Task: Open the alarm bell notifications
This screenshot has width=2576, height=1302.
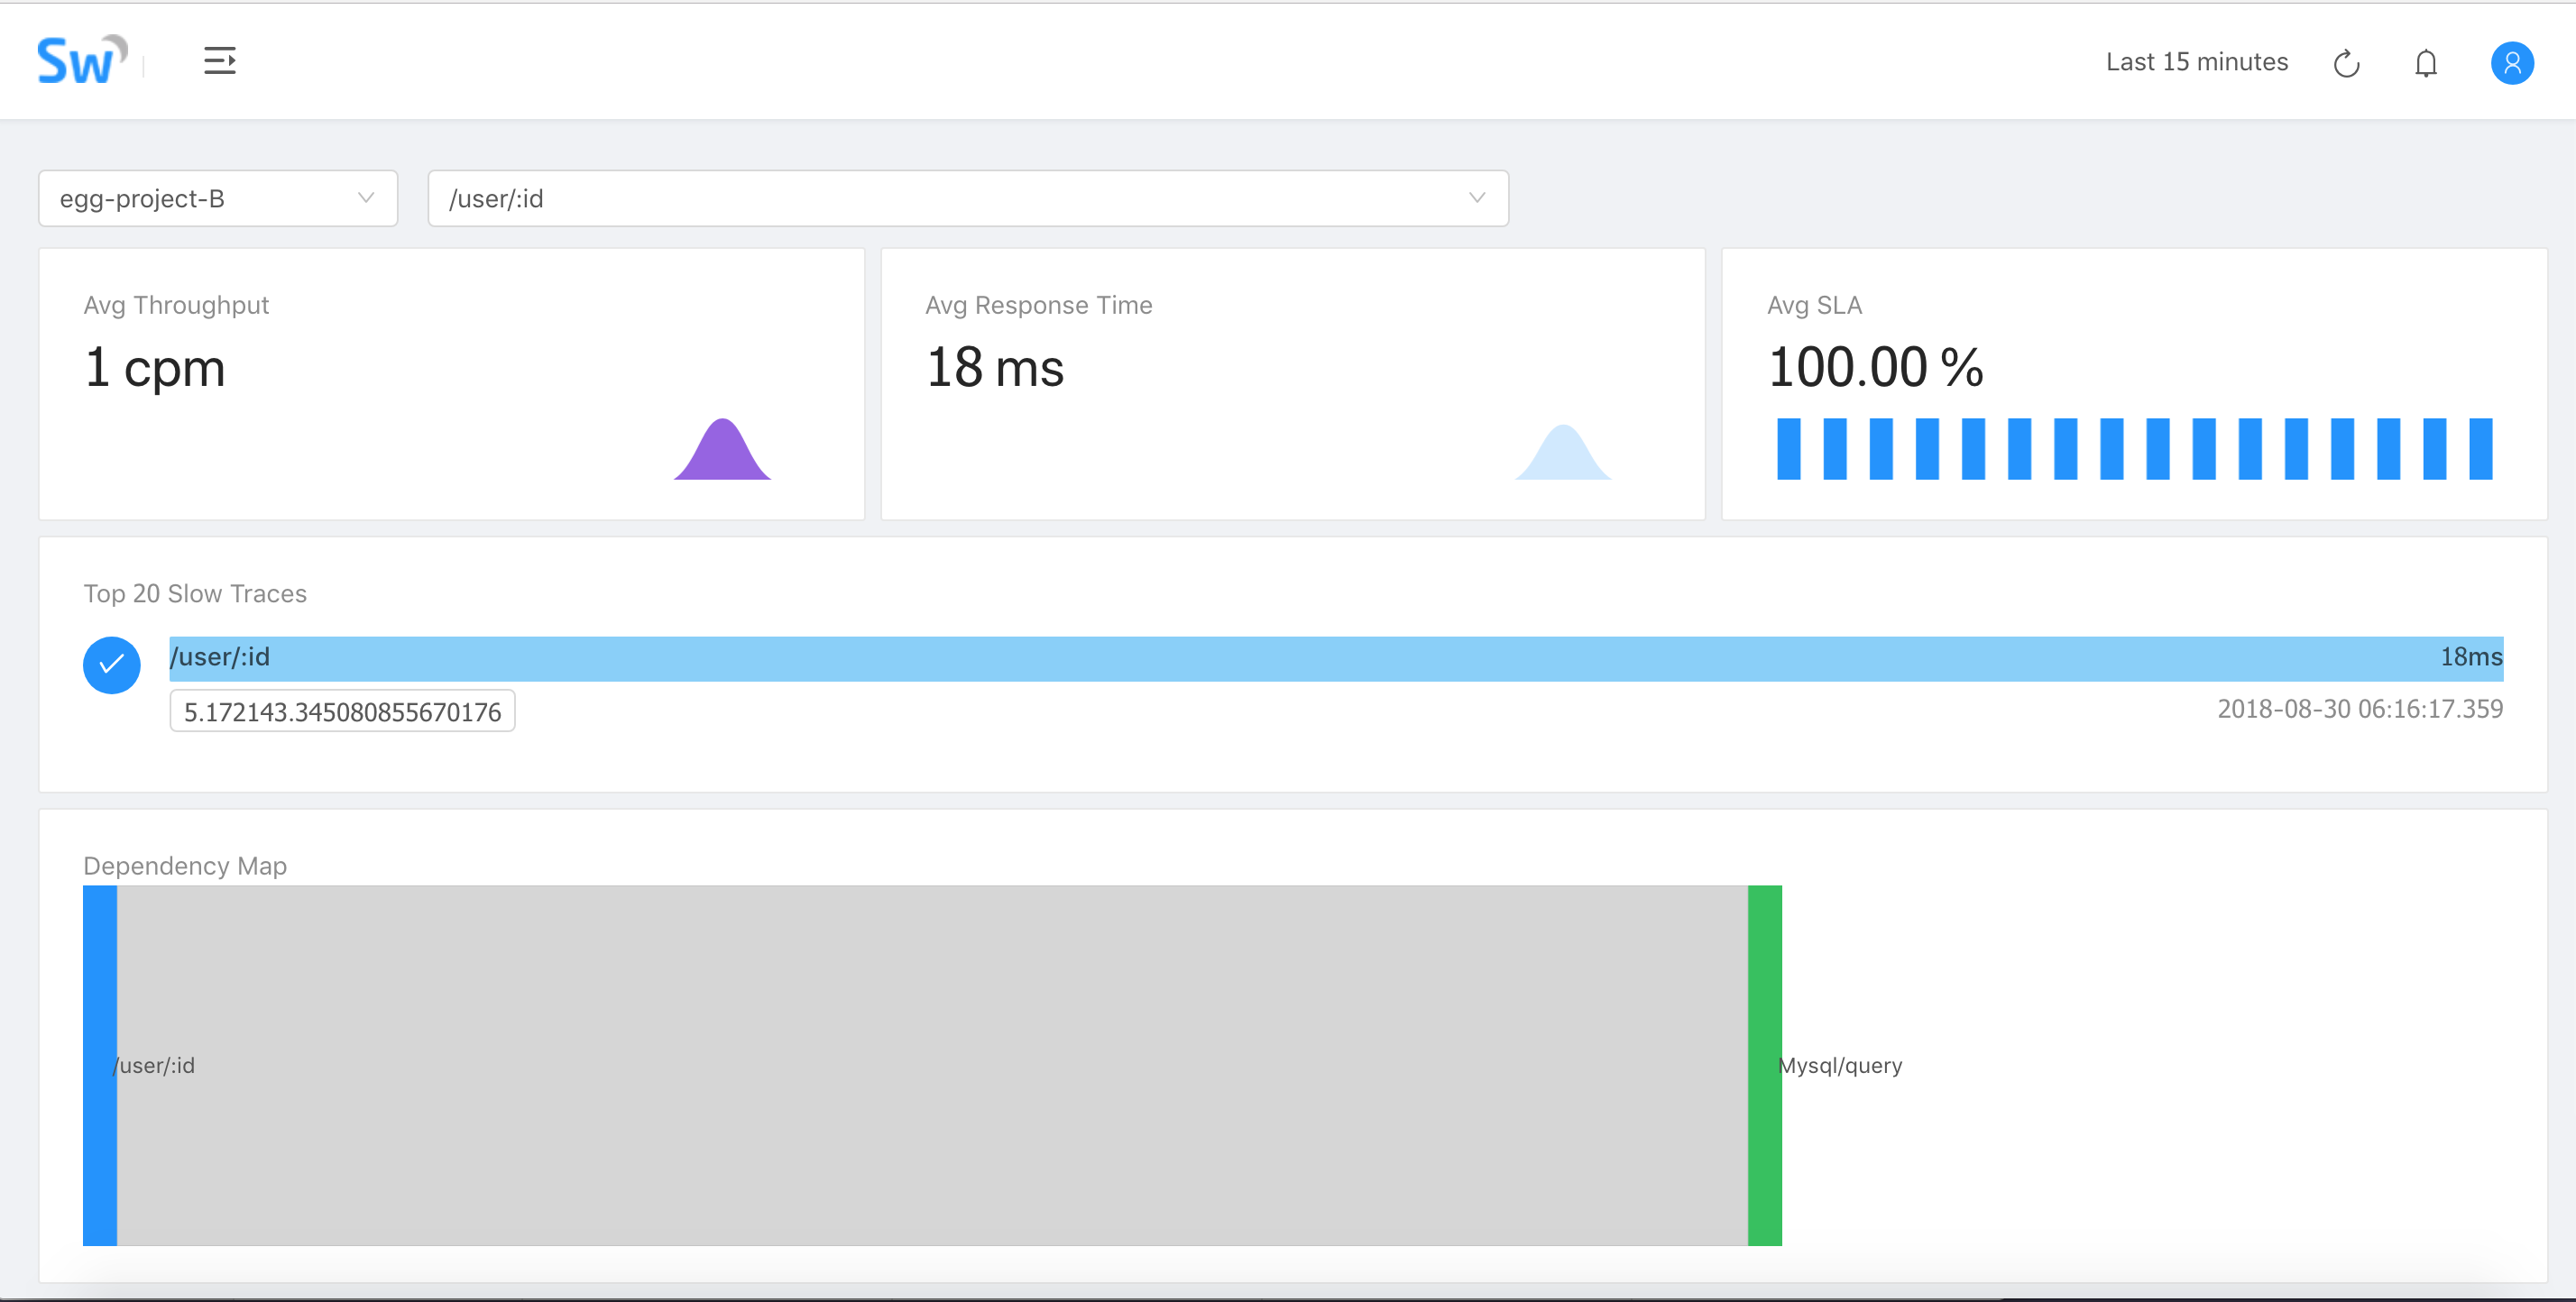Action: point(2425,63)
